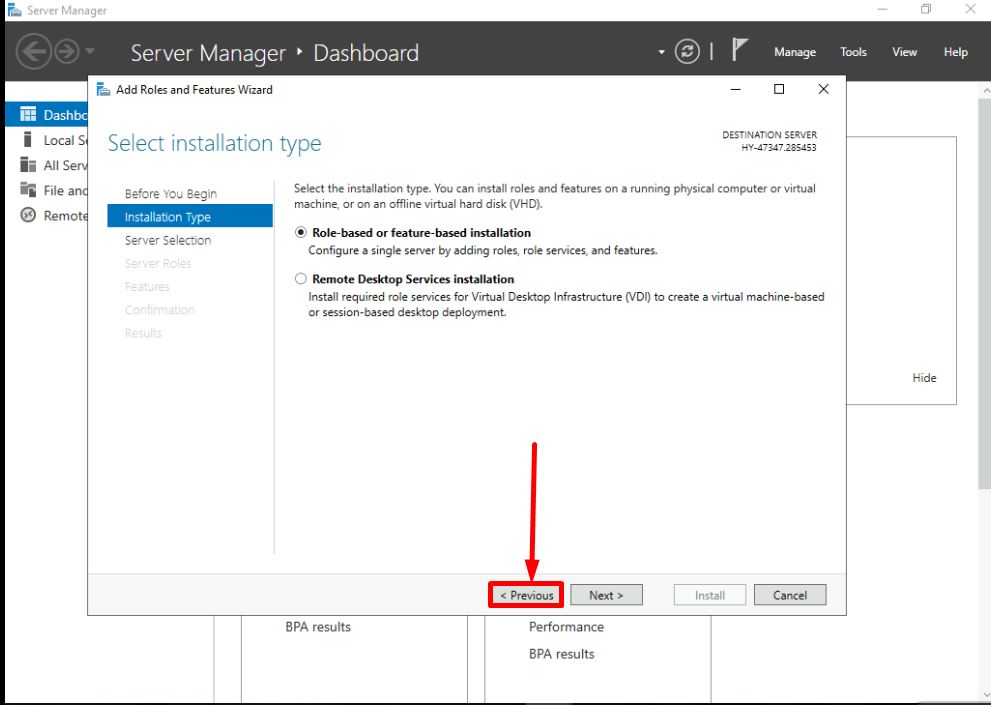Select Role-based or feature-based installation option

pyautogui.click(x=301, y=233)
